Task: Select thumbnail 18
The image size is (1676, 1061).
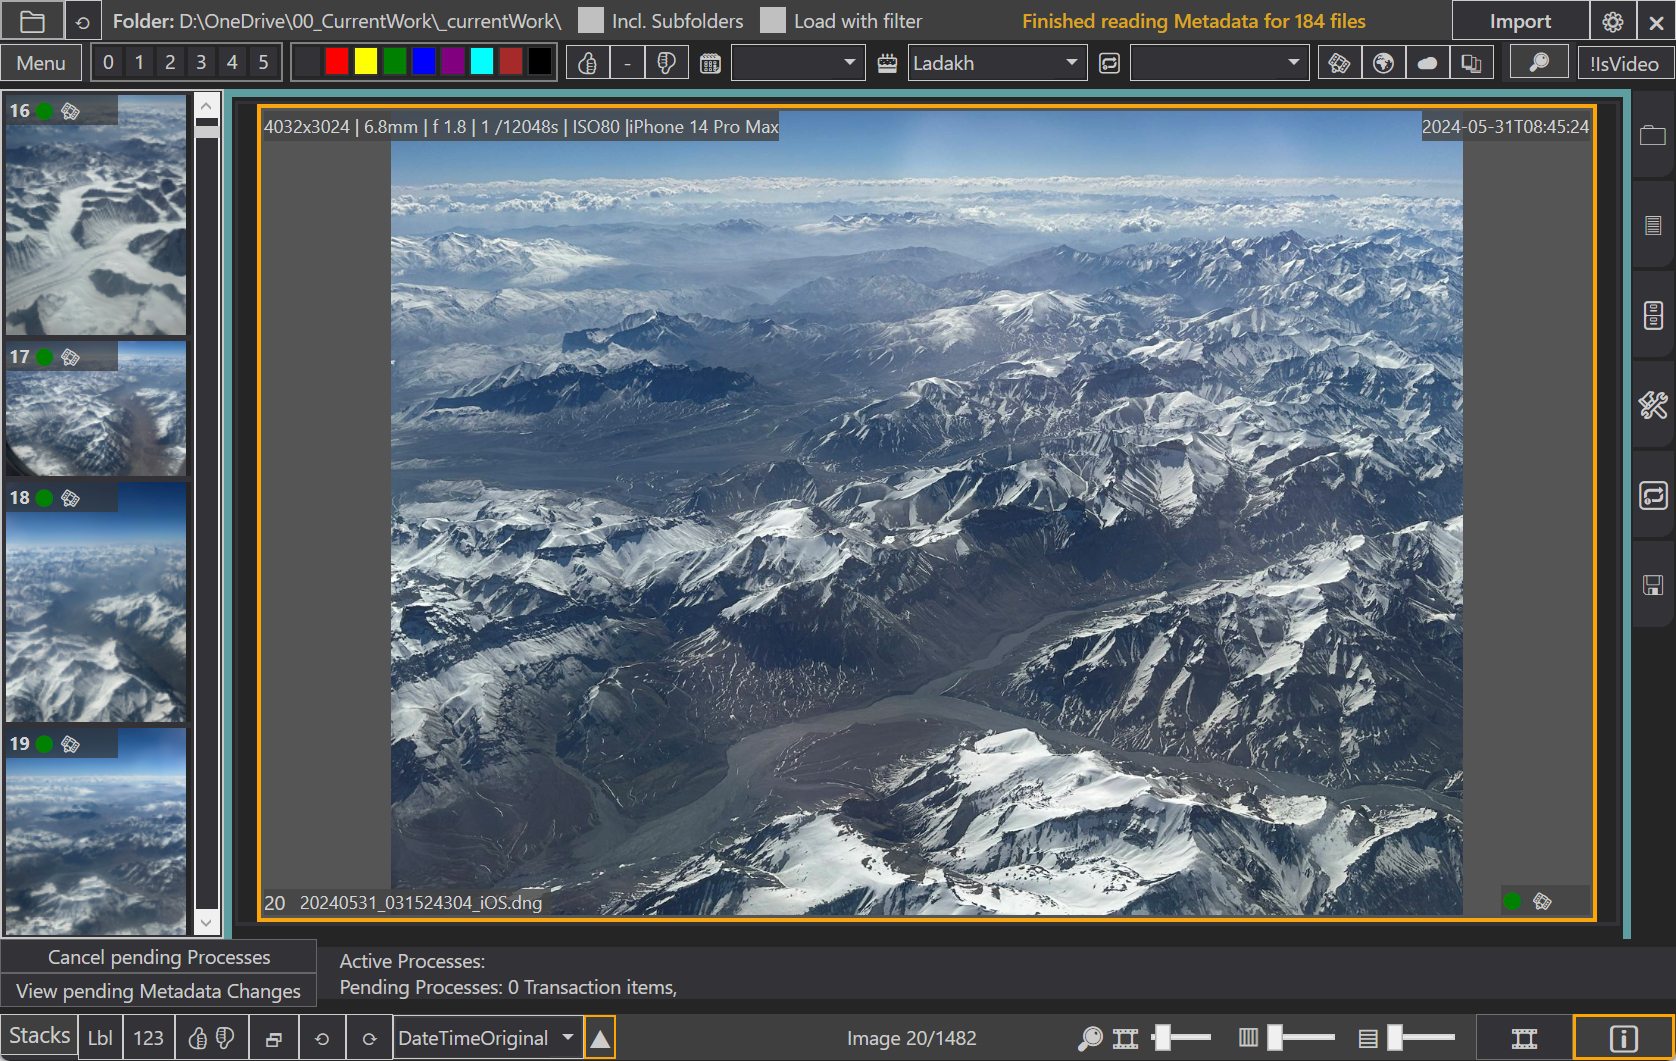Action: click(x=96, y=602)
